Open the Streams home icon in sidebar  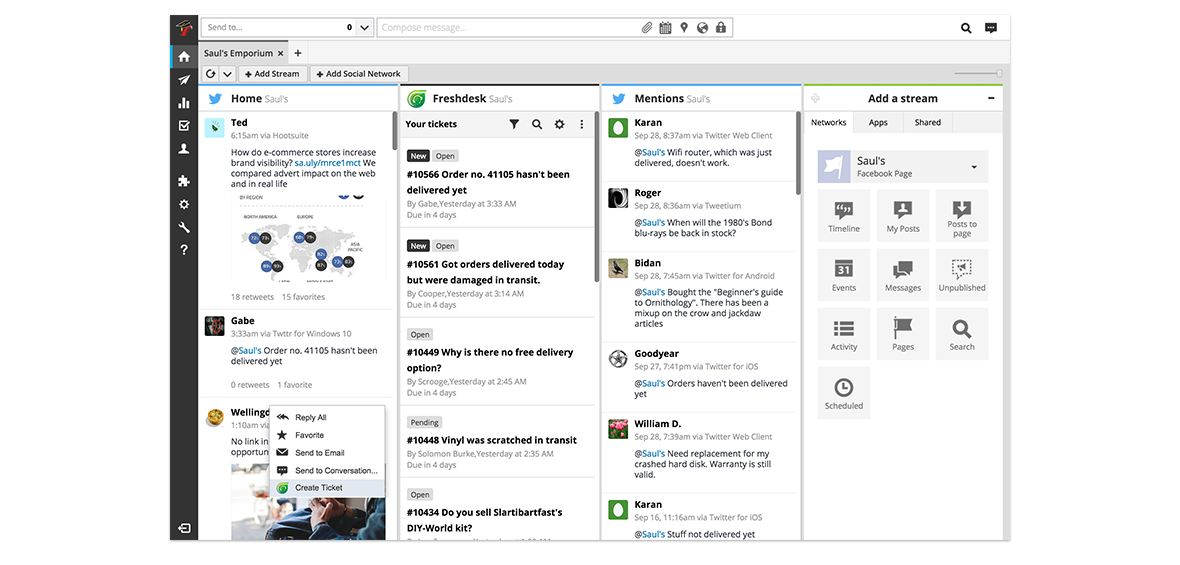184,56
